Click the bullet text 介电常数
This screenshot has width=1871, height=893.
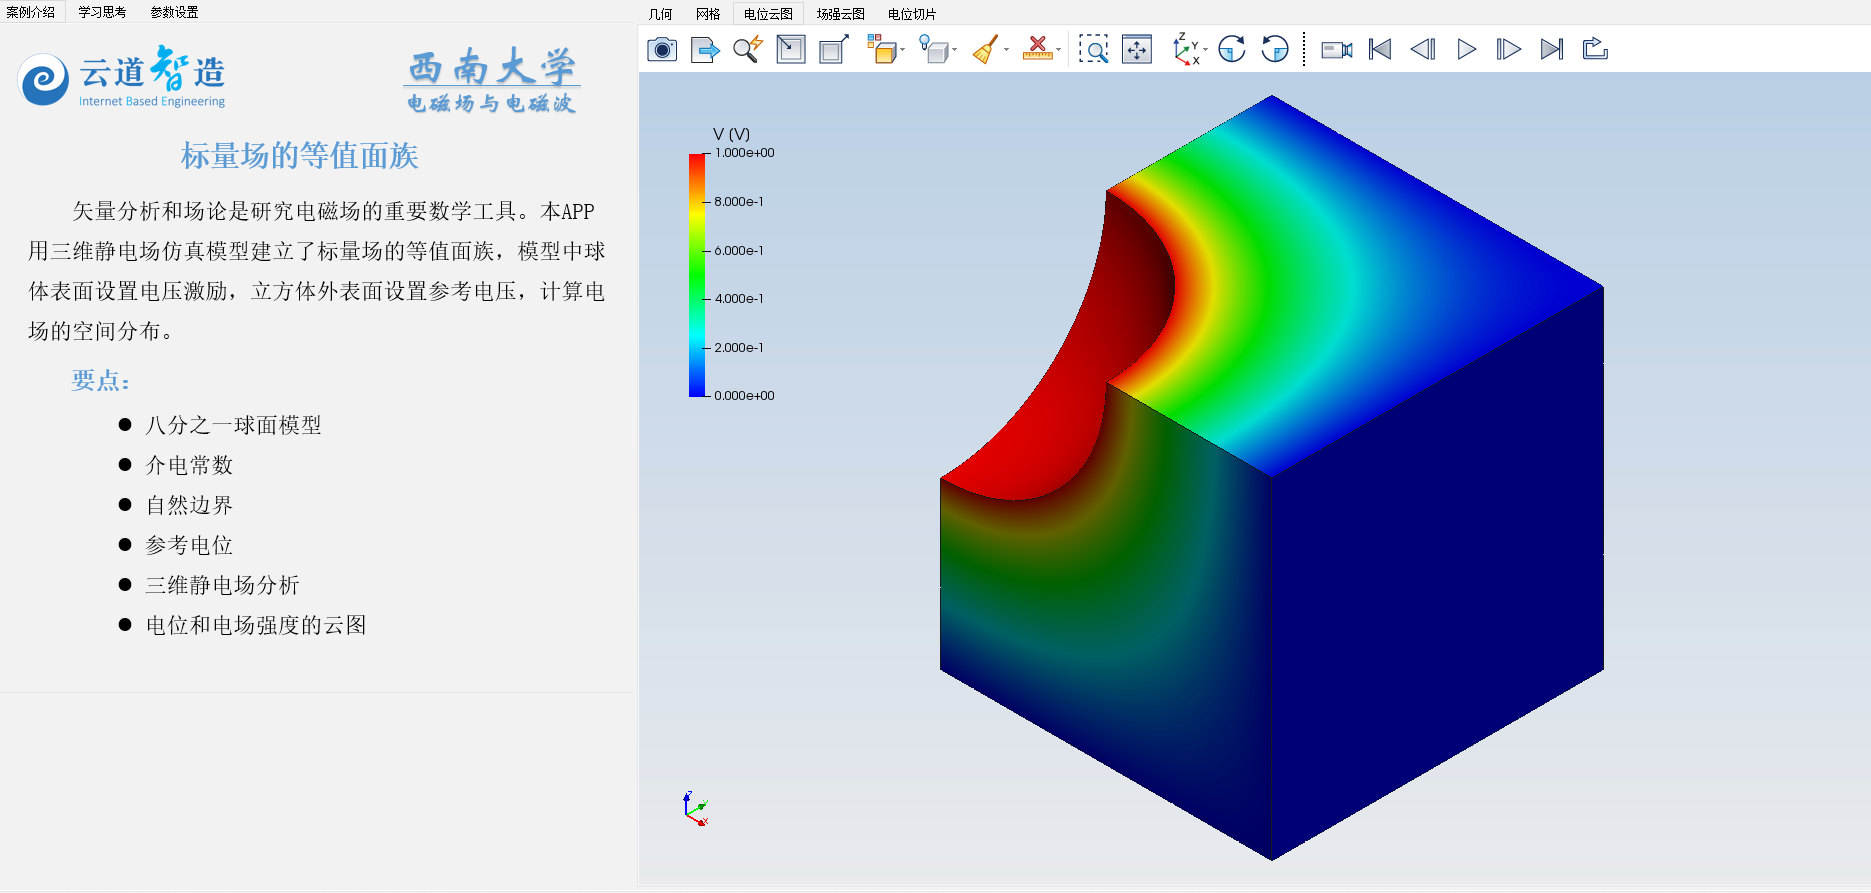point(189,465)
